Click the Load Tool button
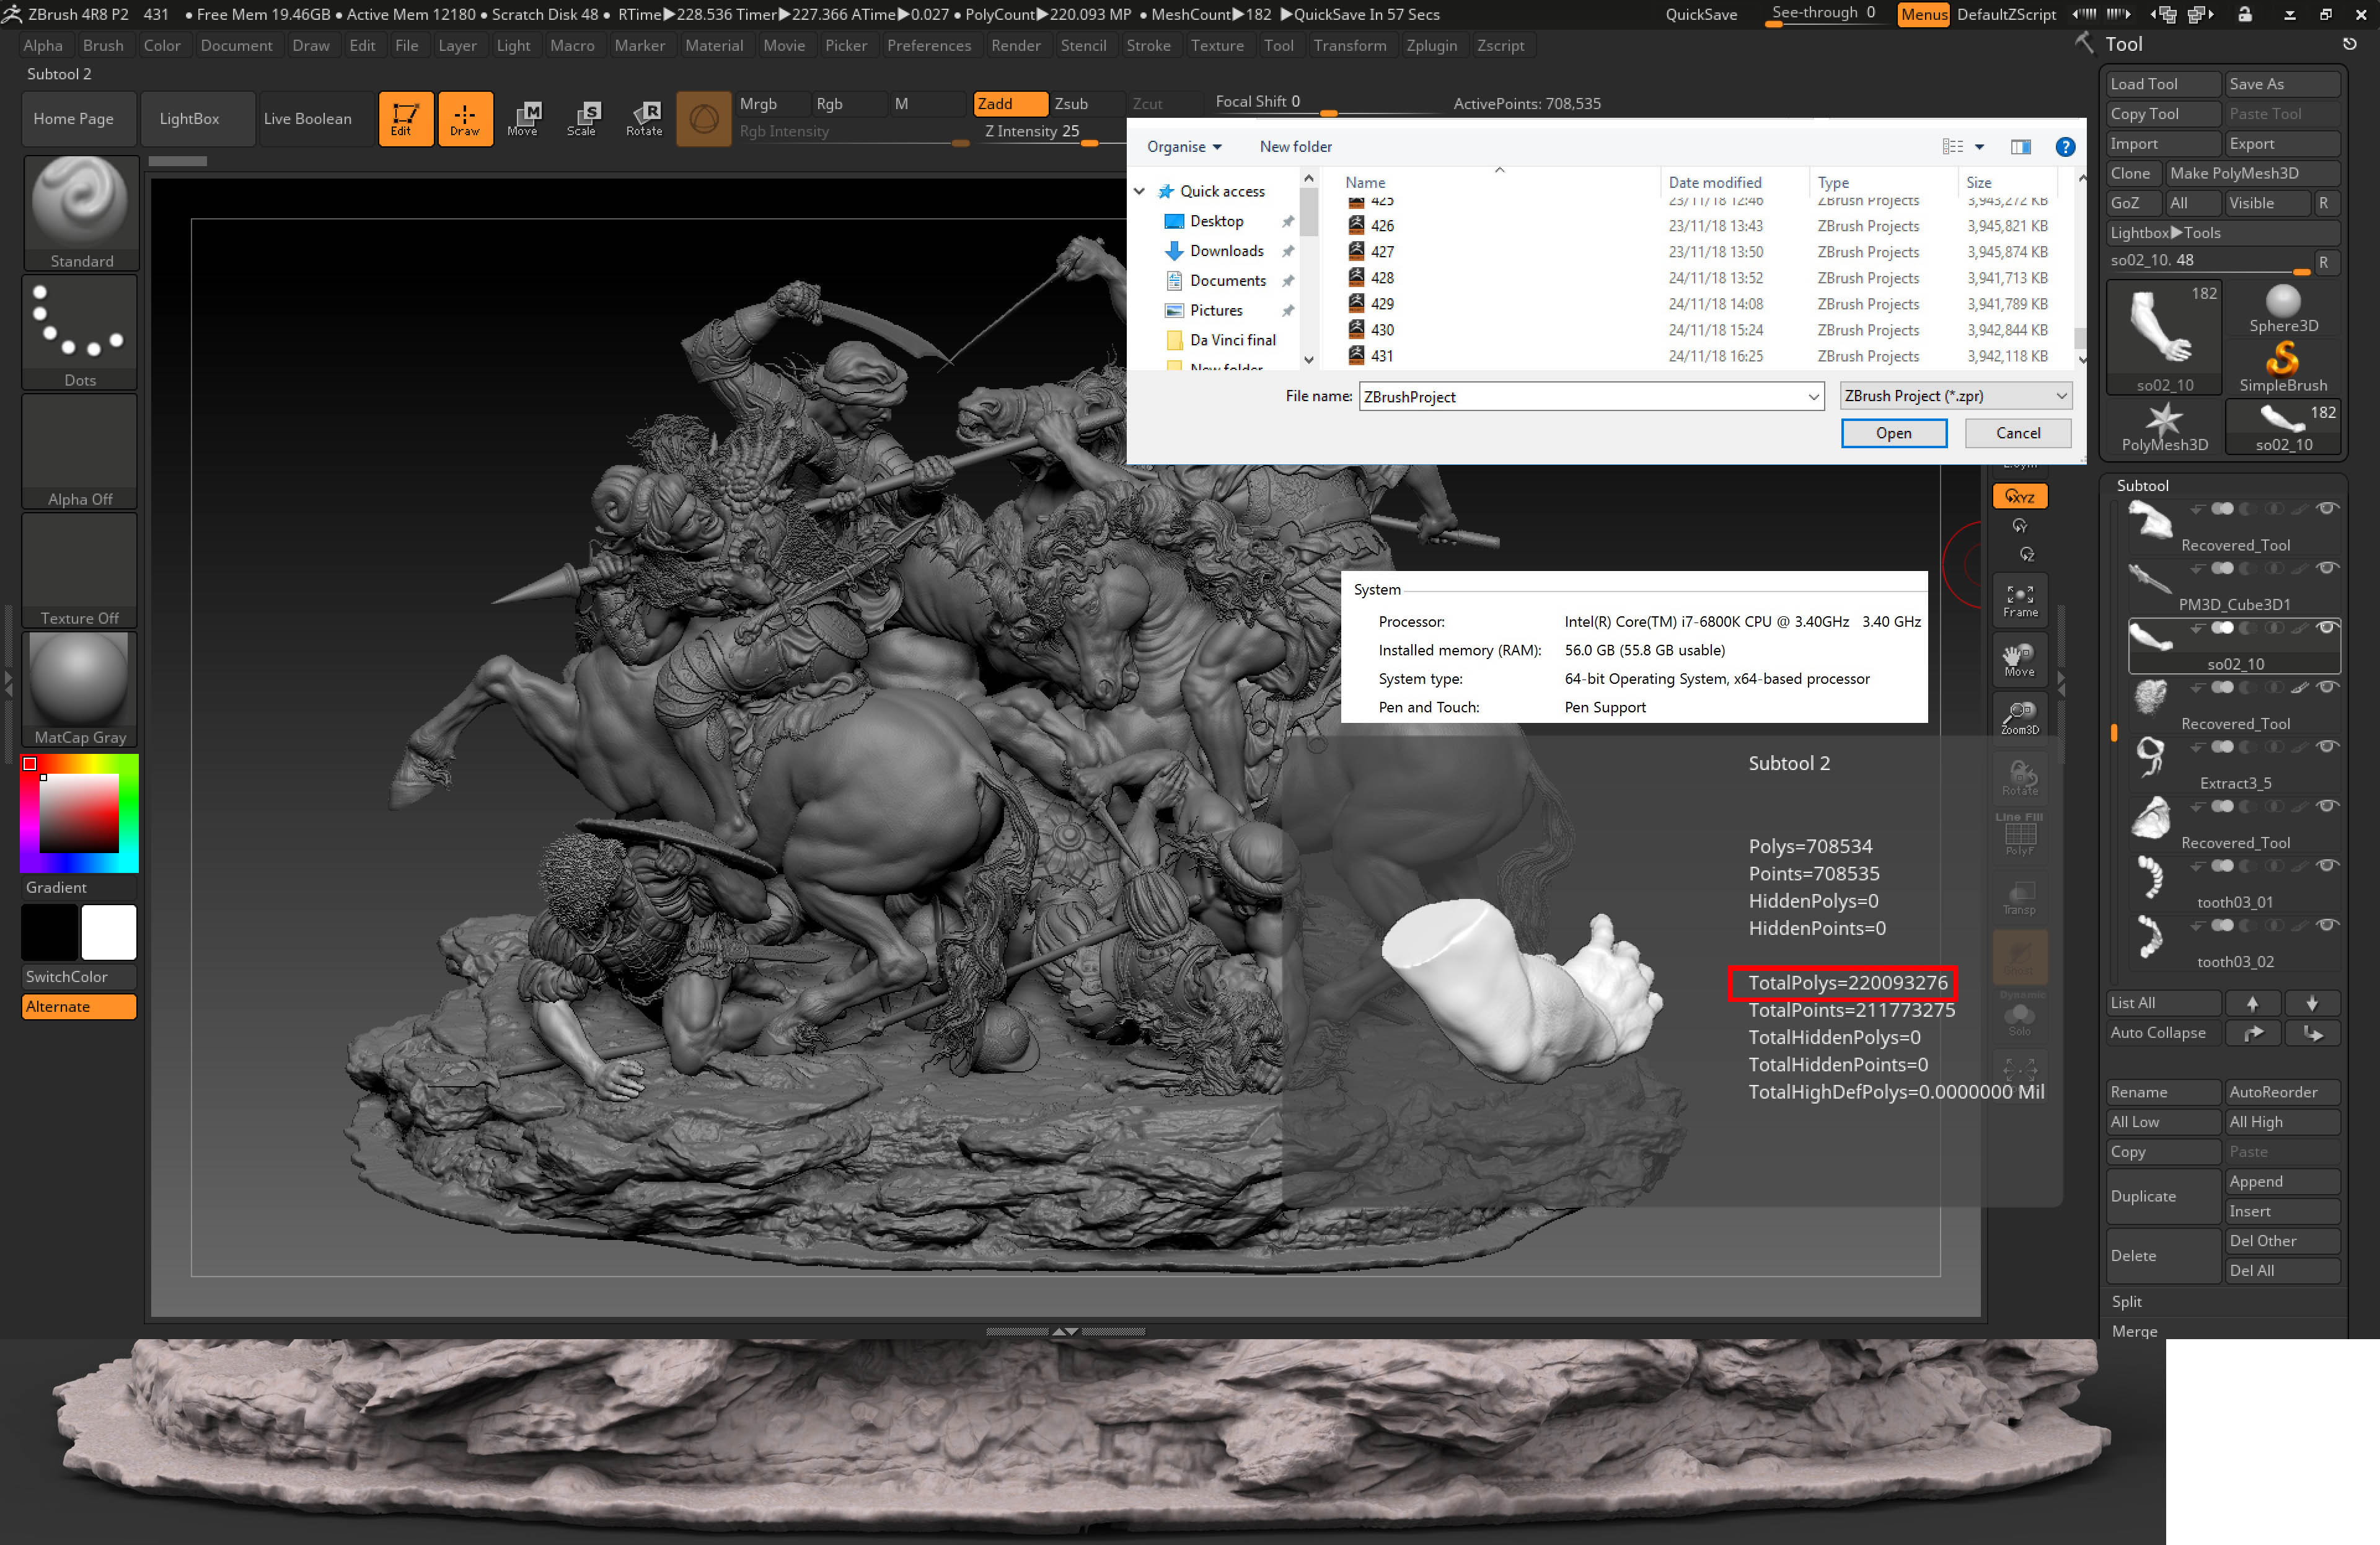 click(2163, 84)
